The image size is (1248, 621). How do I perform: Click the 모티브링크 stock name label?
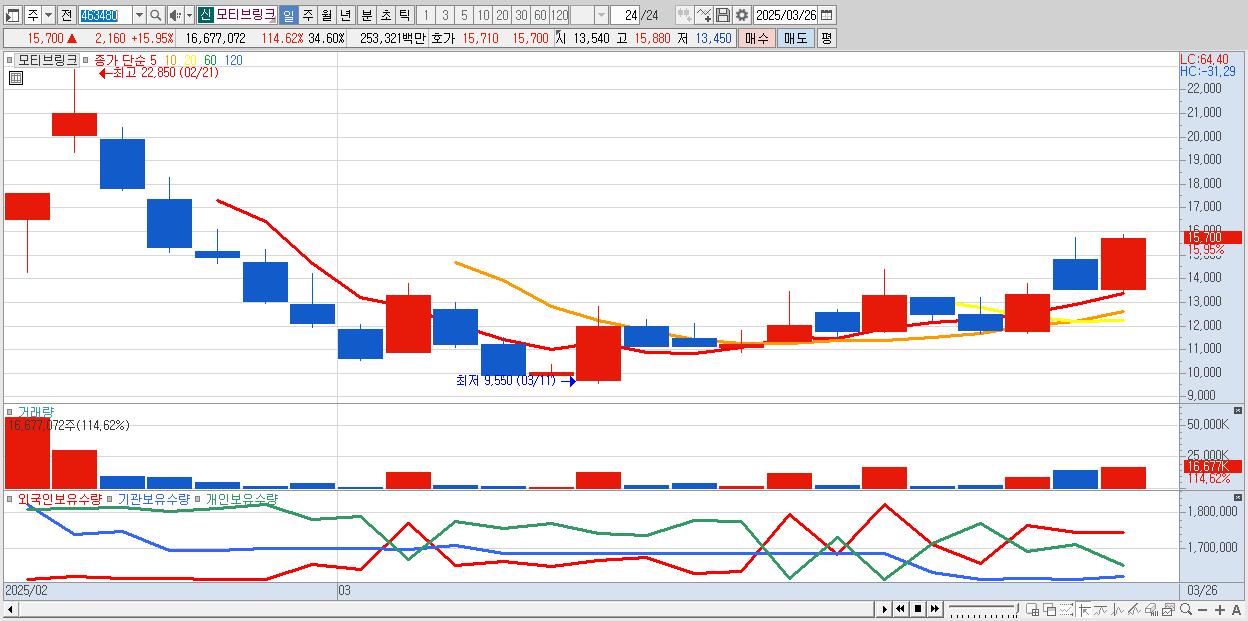[x=246, y=15]
